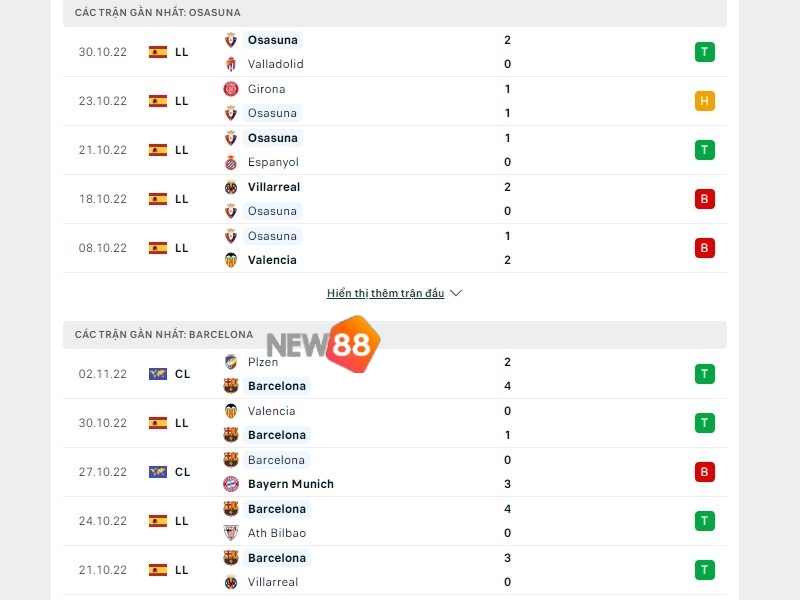Image resolution: width=800 pixels, height=600 pixels.
Task: Click the green result indicator for Barcelona vs Ath Bilbao
Action: click(705, 520)
